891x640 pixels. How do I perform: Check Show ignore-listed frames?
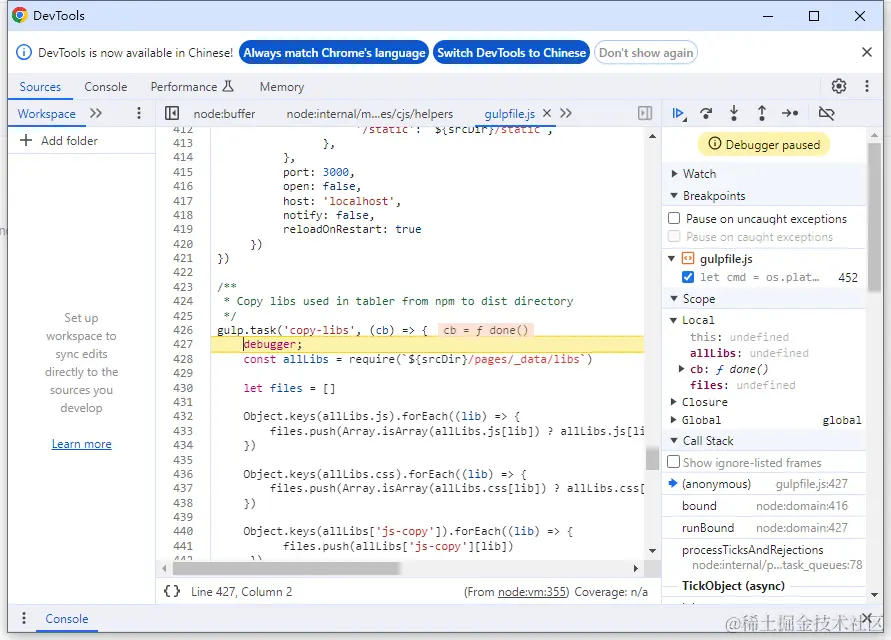point(674,463)
